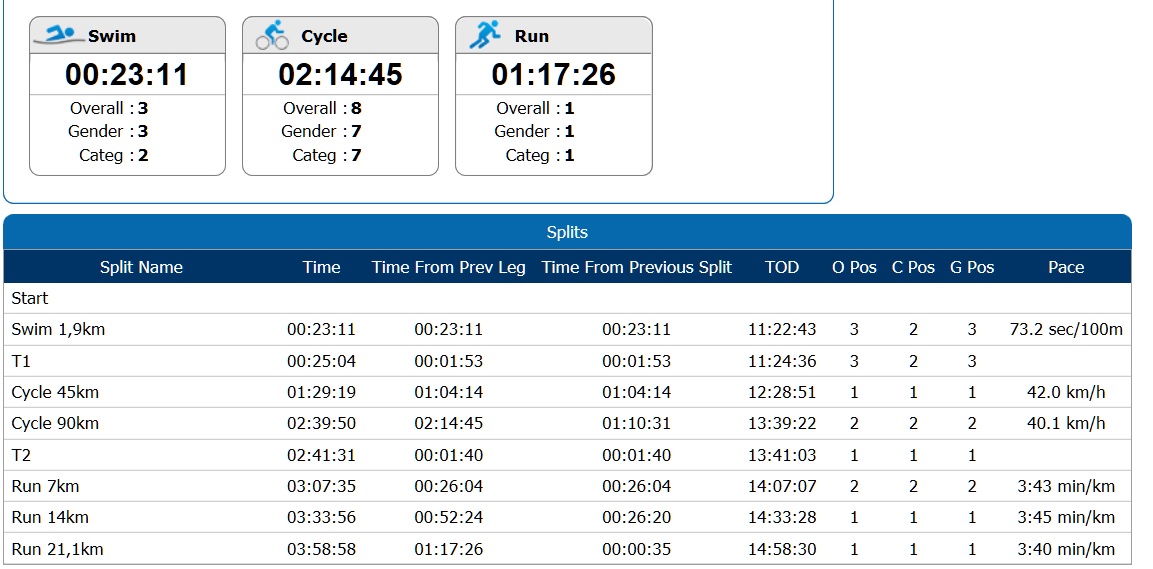Select the Time From Prev Leg header
The image size is (1153, 569).
coord(449,267)
